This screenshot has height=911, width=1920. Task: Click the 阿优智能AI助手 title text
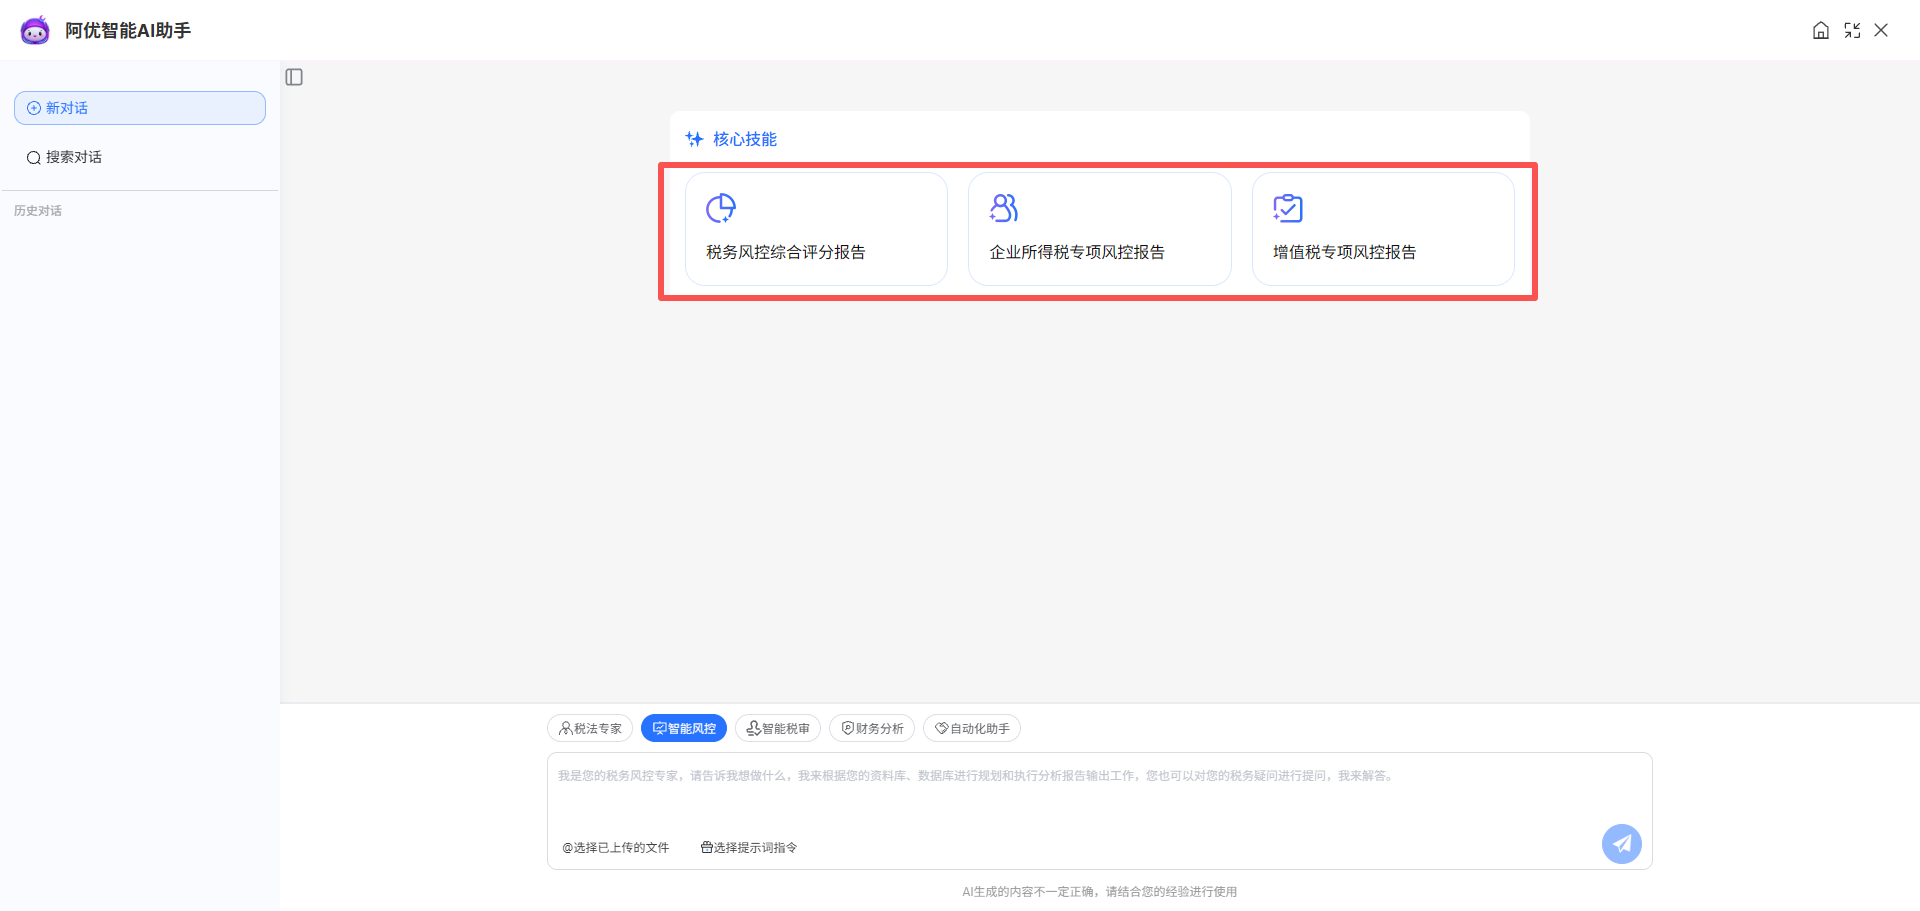point(128,30)
